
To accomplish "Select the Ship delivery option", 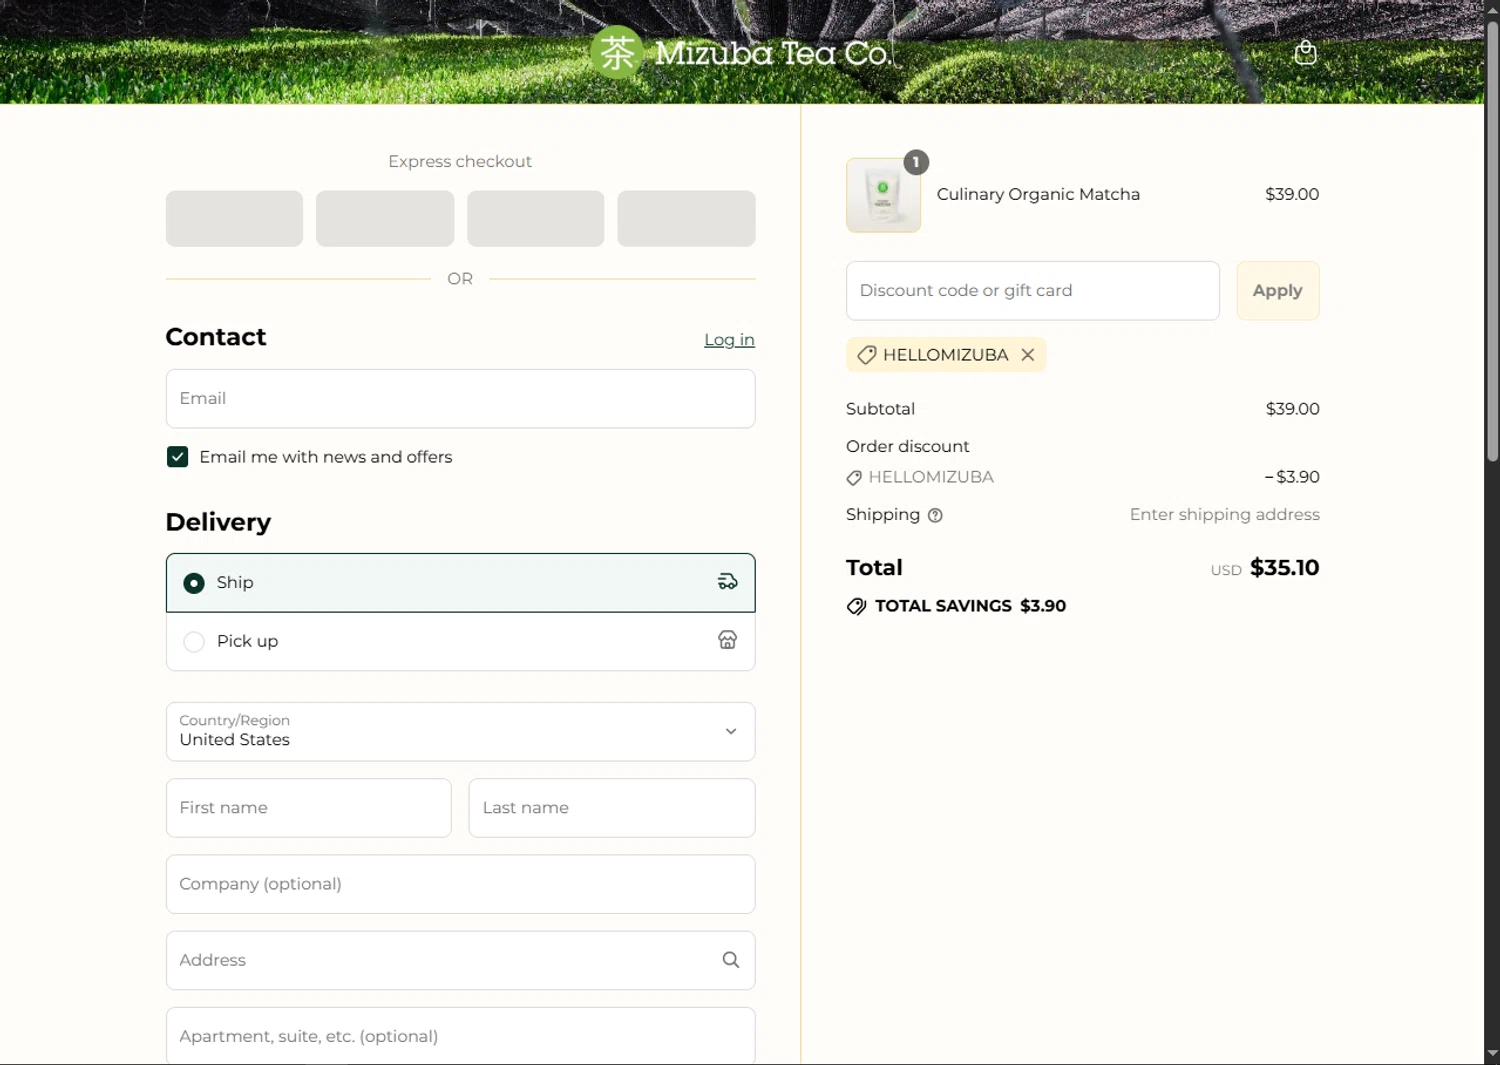I will point(460,583).
